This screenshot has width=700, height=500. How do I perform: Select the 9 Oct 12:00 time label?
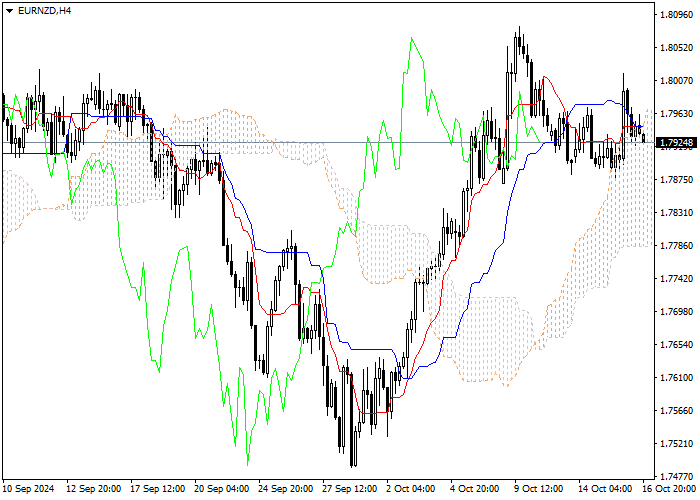(538, 489)
